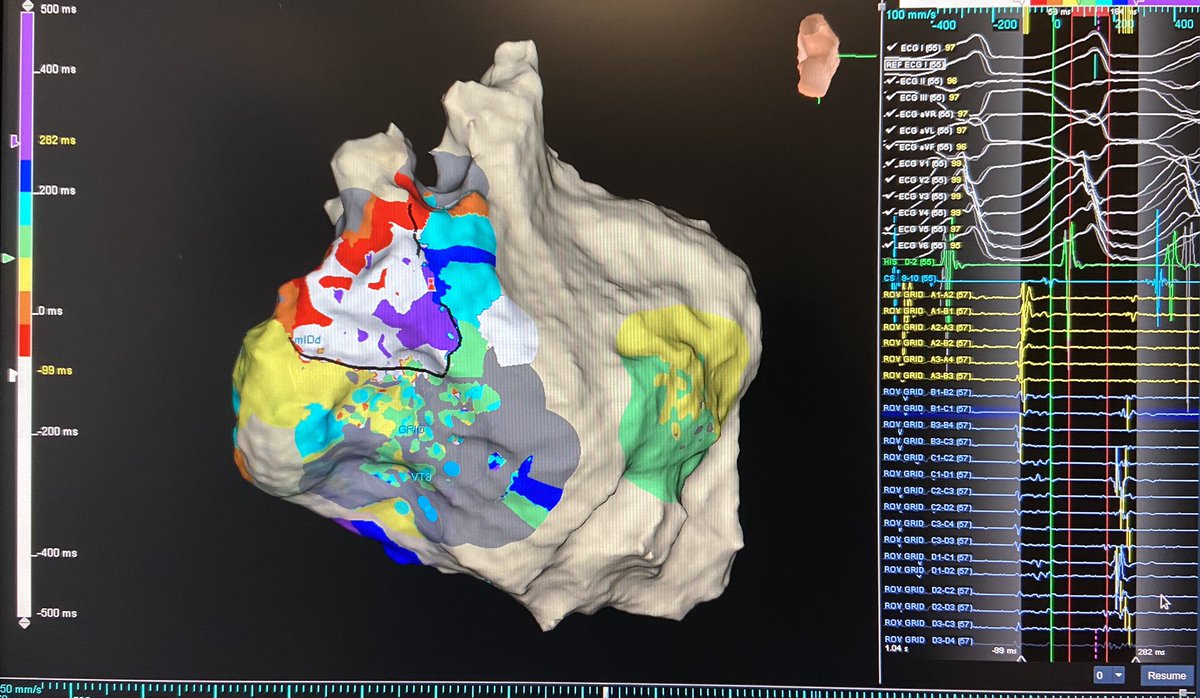Toggle the ECG aVF channel checkmark
1200x698 pixels.
point(892,147)
